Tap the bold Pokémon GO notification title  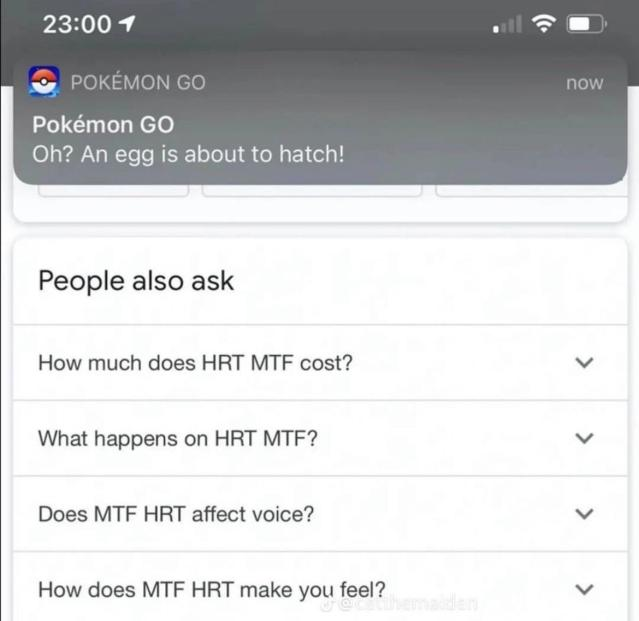103,126
